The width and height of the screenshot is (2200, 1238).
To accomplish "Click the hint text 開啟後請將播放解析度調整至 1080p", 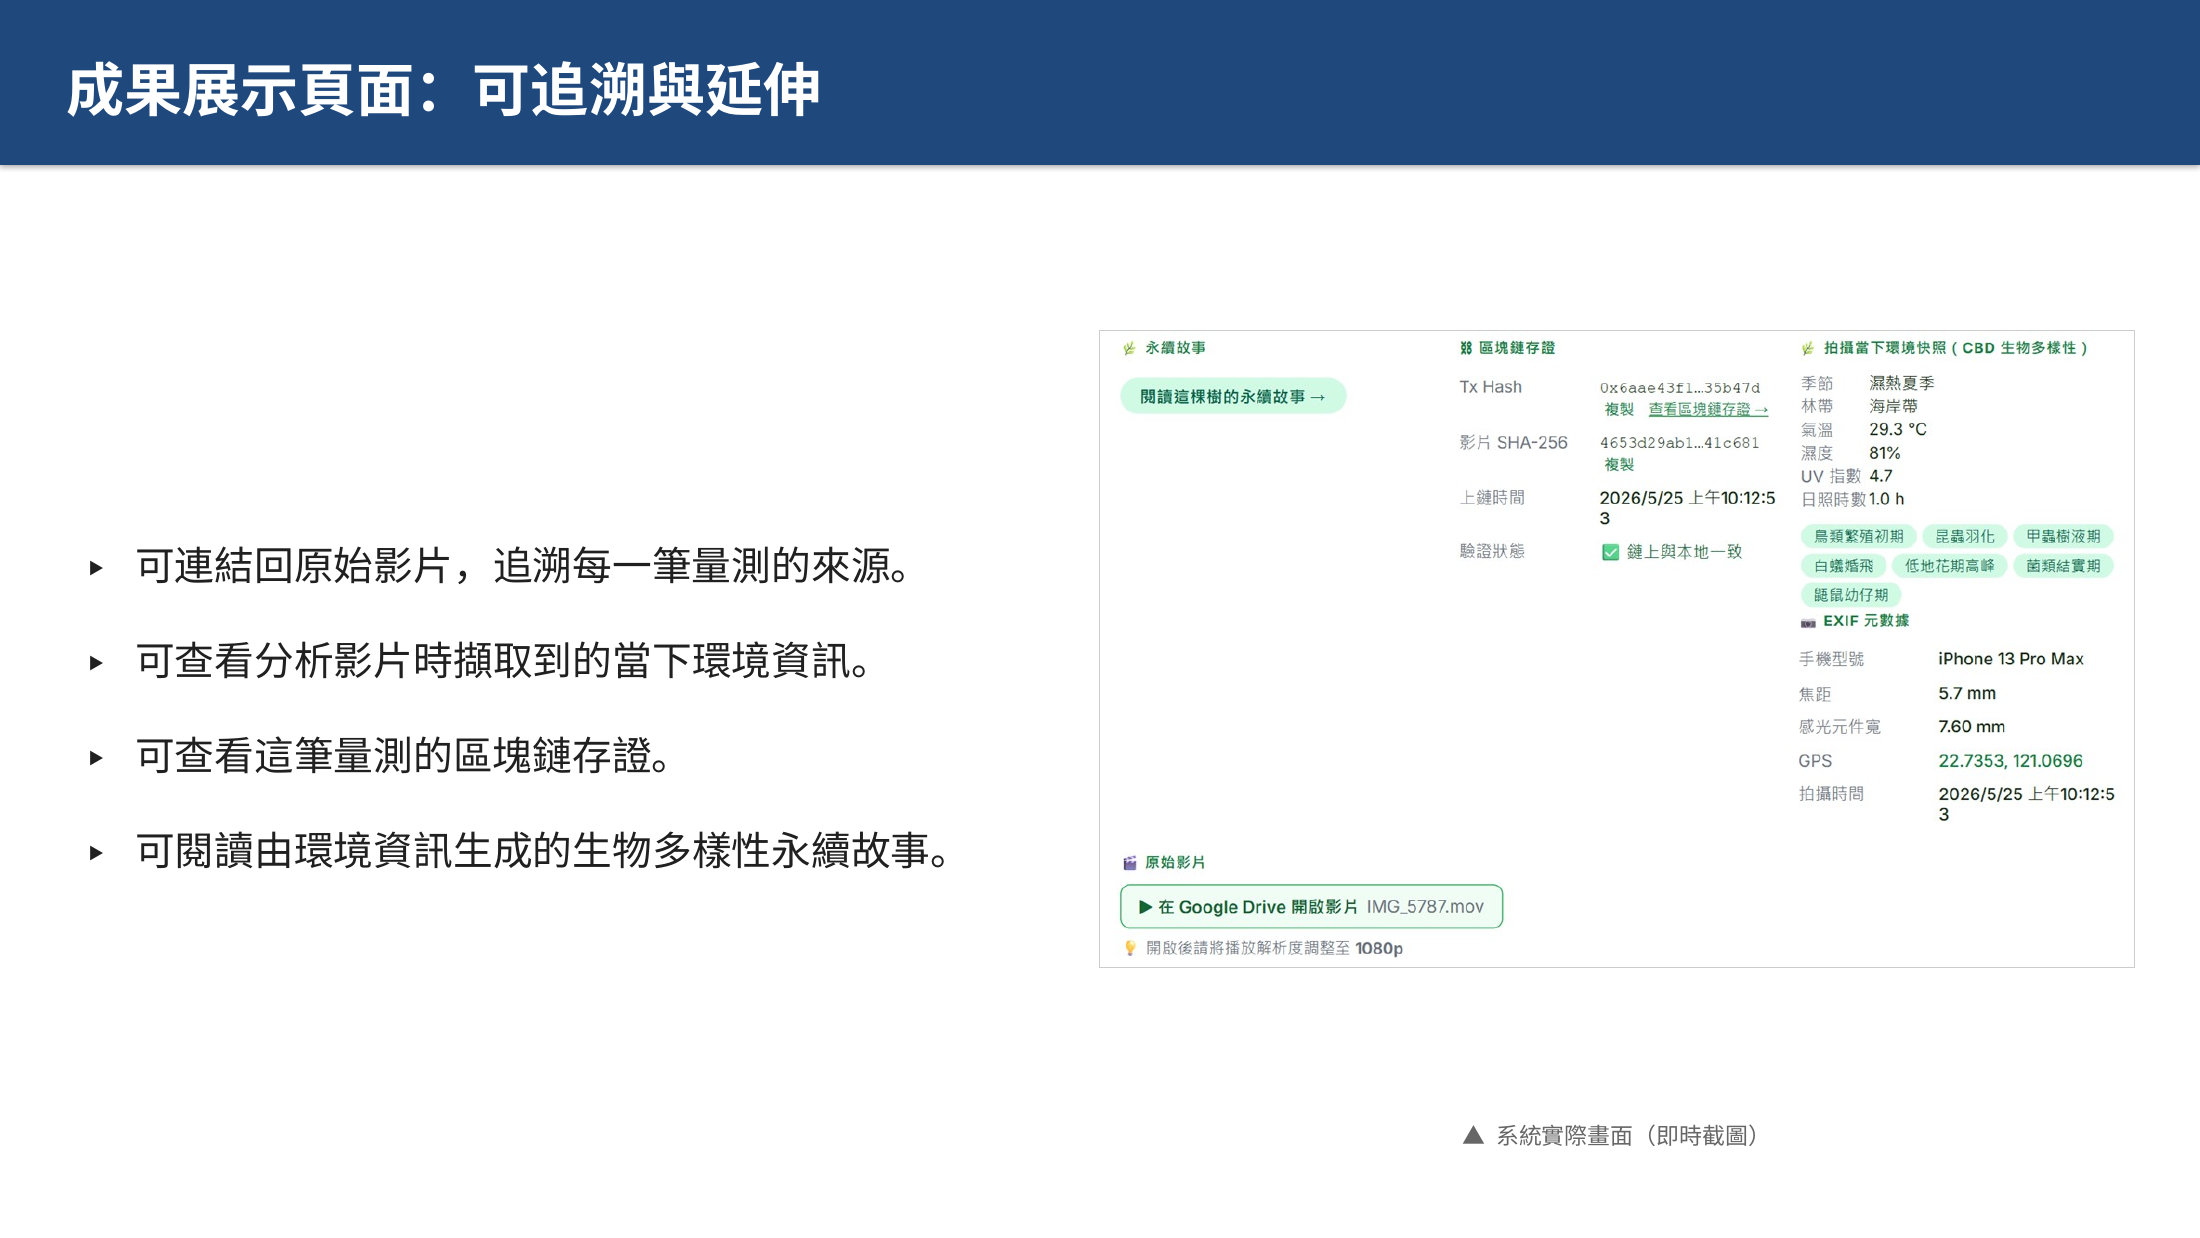I will coord(1274,948).
